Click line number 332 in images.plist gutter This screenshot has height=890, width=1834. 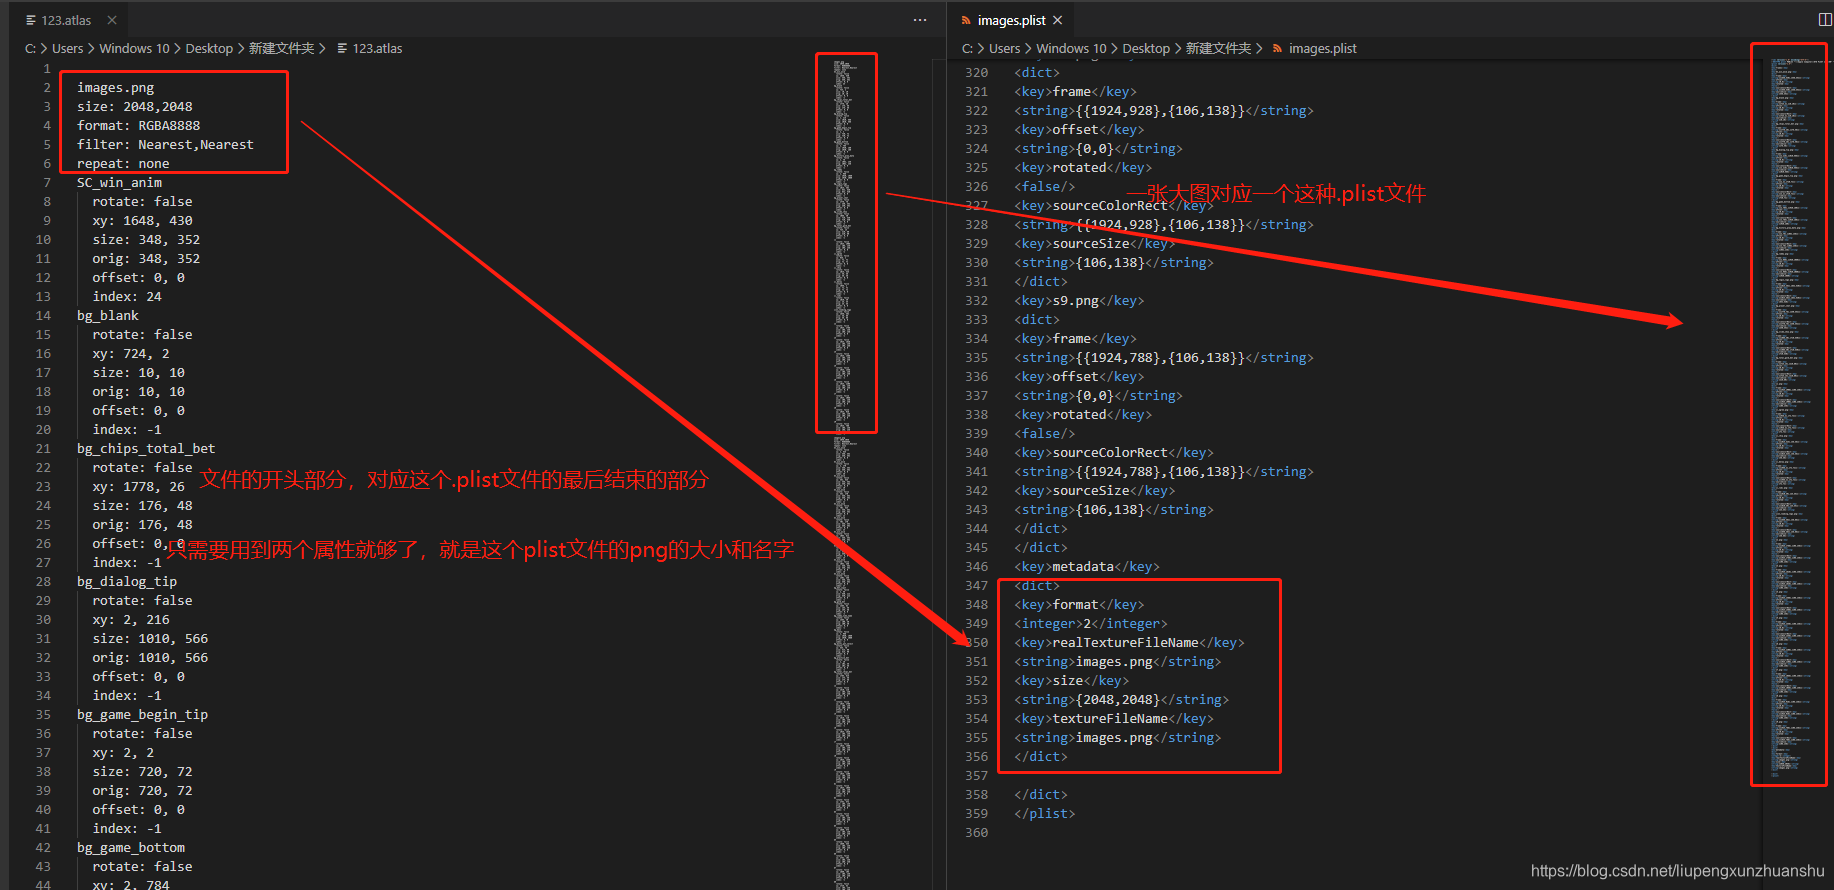point(976,300)
